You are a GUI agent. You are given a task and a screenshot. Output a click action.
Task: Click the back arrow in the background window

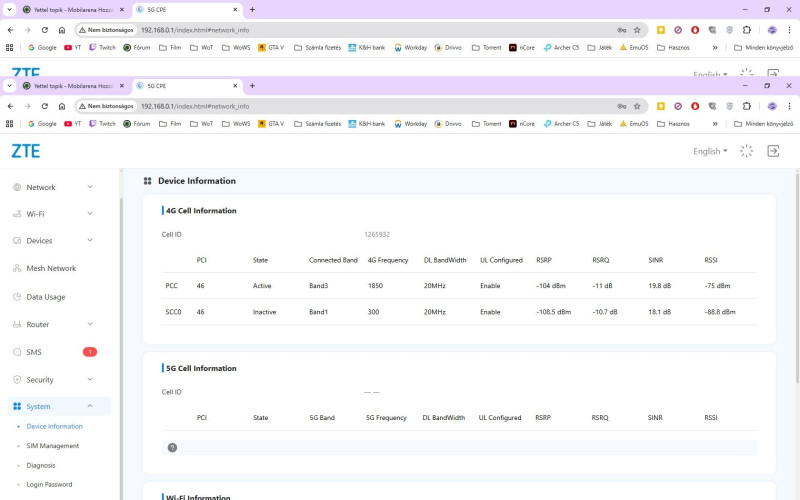coord(11,30)
